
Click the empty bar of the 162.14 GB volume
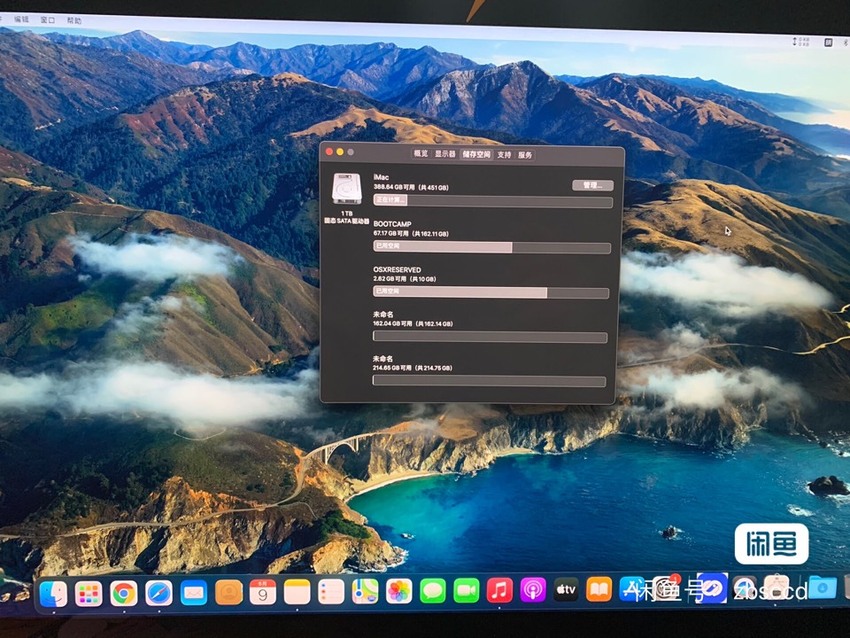point(490,337)
